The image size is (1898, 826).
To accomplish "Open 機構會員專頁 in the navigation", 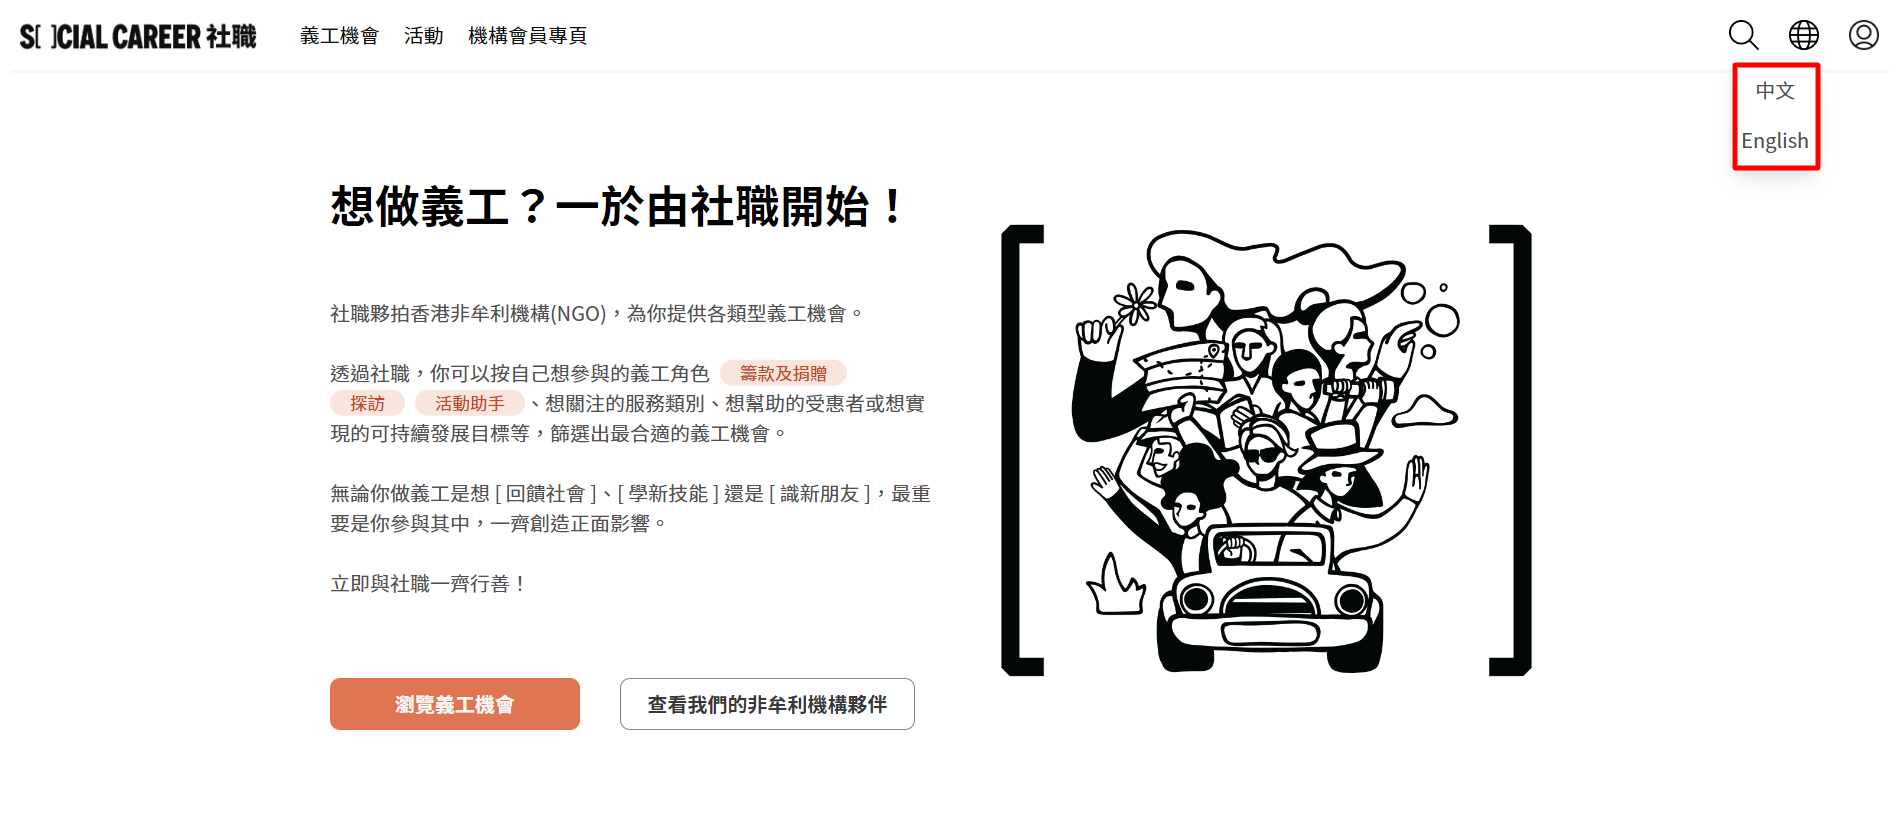I will coord(527,36).
